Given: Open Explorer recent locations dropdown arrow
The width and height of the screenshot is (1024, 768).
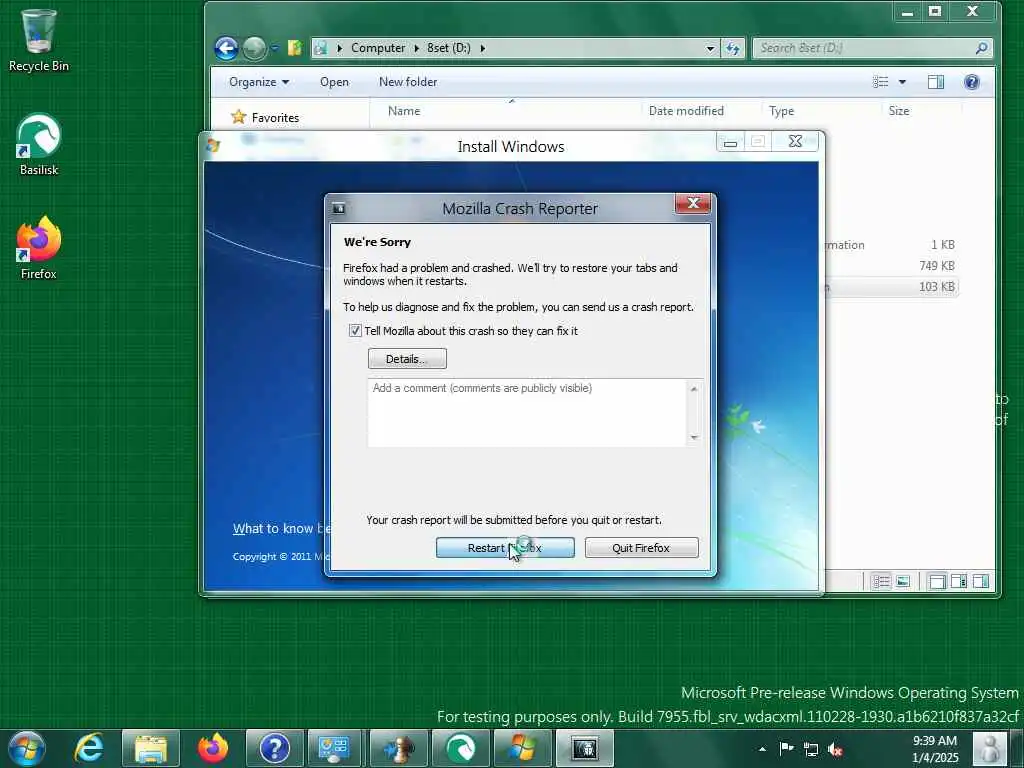Looking at the screenshot, I should coord(275,48).
